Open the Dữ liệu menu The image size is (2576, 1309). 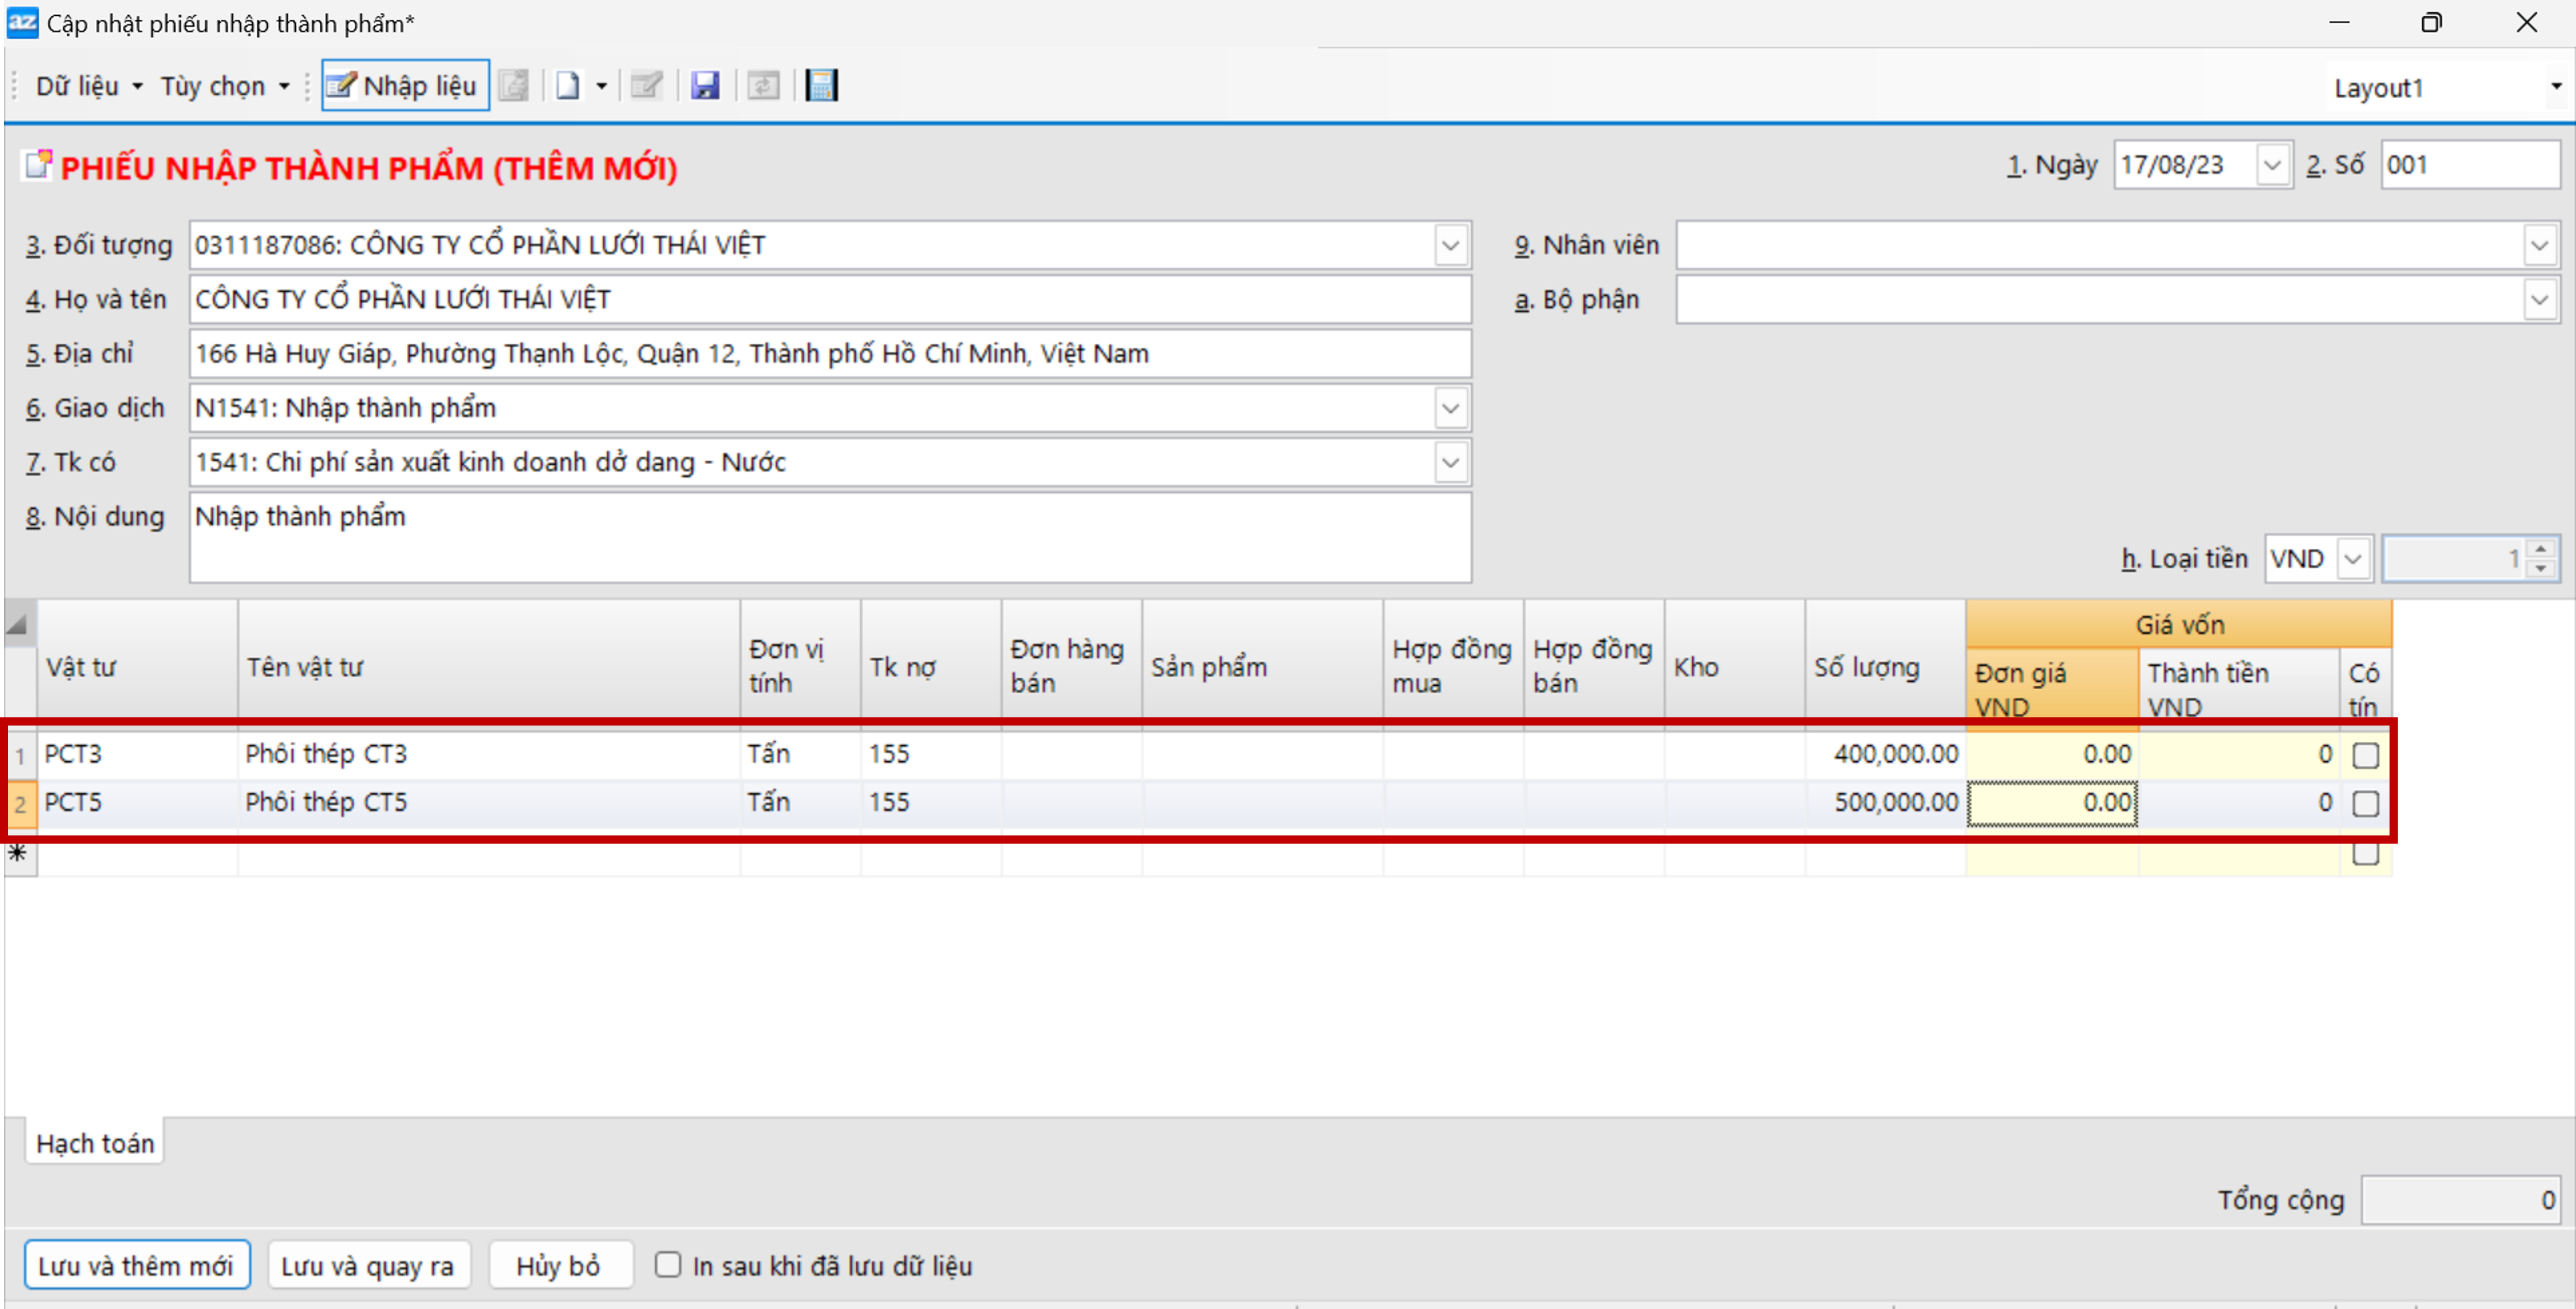88,86
